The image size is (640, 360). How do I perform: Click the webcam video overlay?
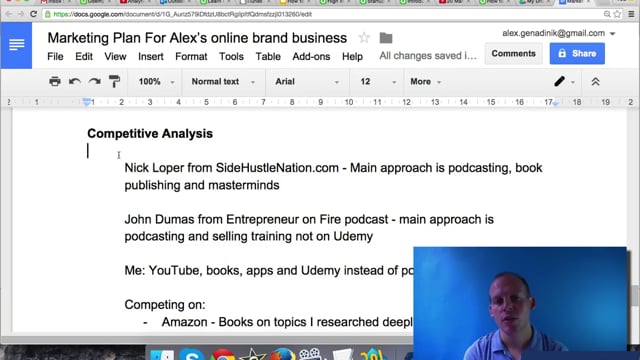pos(520,303)
